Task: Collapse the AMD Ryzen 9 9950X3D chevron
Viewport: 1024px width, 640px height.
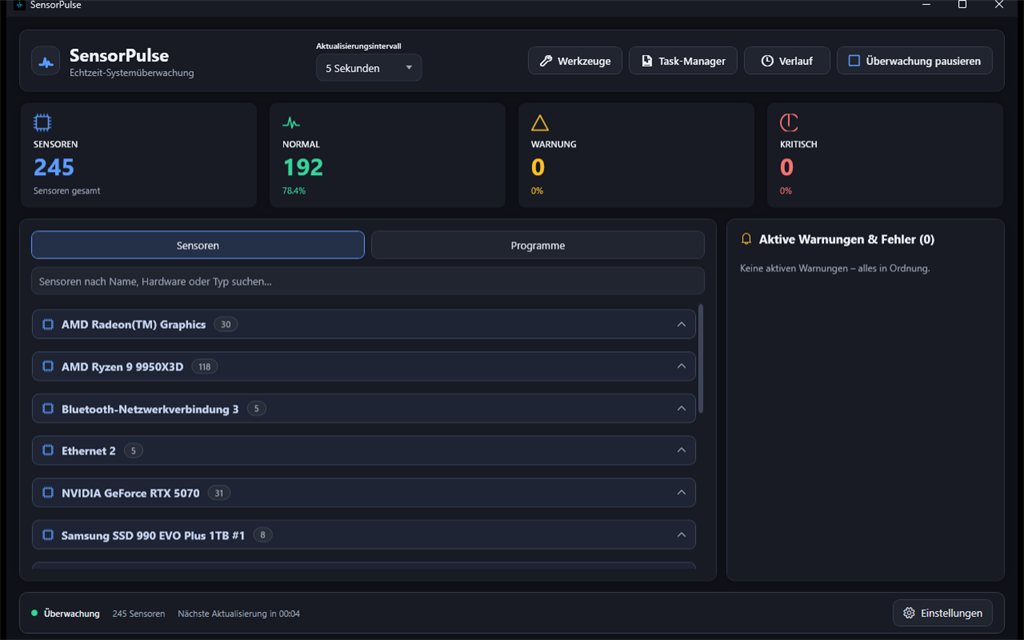Action: pyautogui.click(x=681, y=366)
